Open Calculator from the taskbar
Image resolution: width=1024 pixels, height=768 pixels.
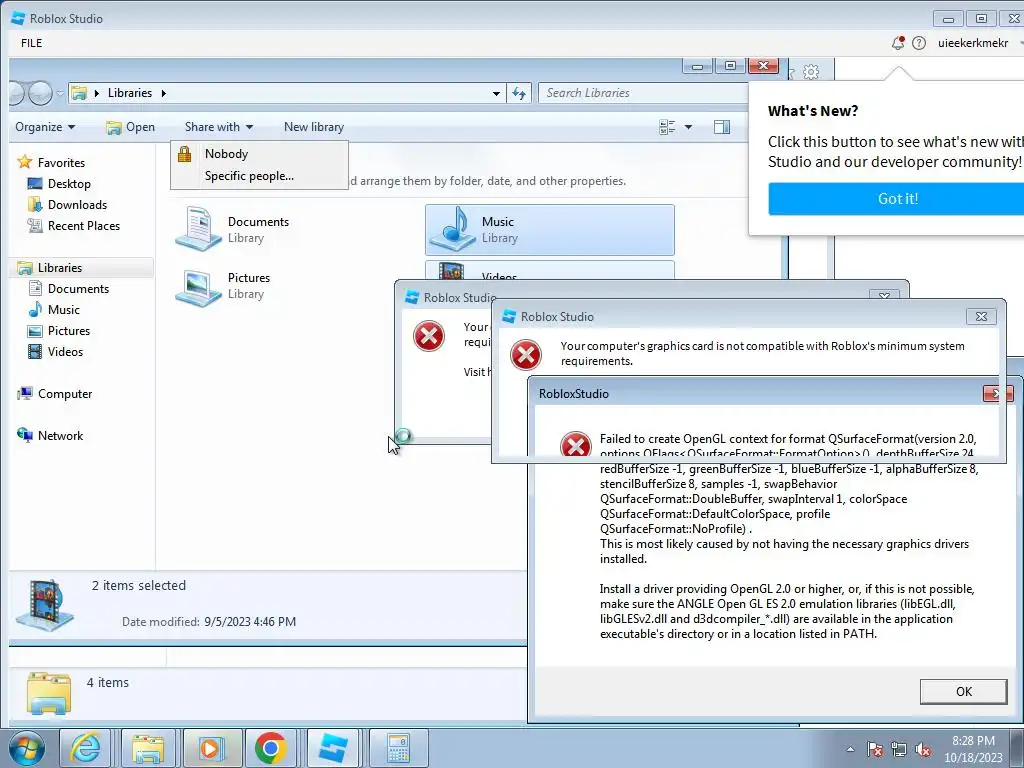coord(398,748)
